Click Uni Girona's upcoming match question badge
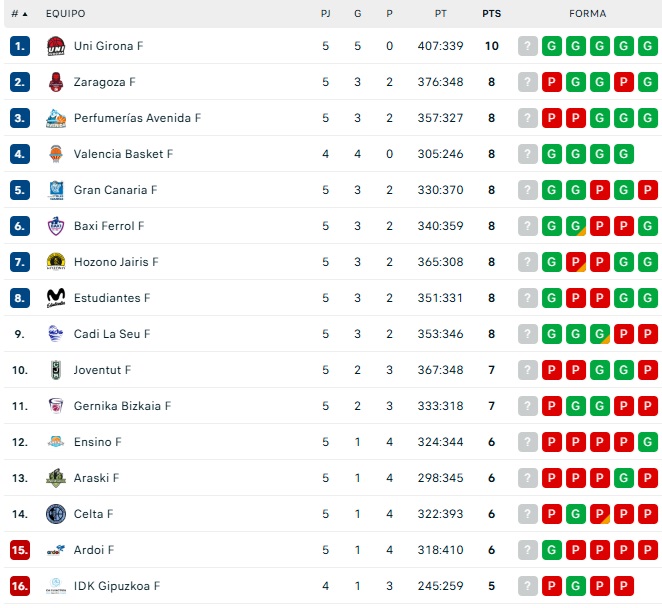 tap(528, 46)
